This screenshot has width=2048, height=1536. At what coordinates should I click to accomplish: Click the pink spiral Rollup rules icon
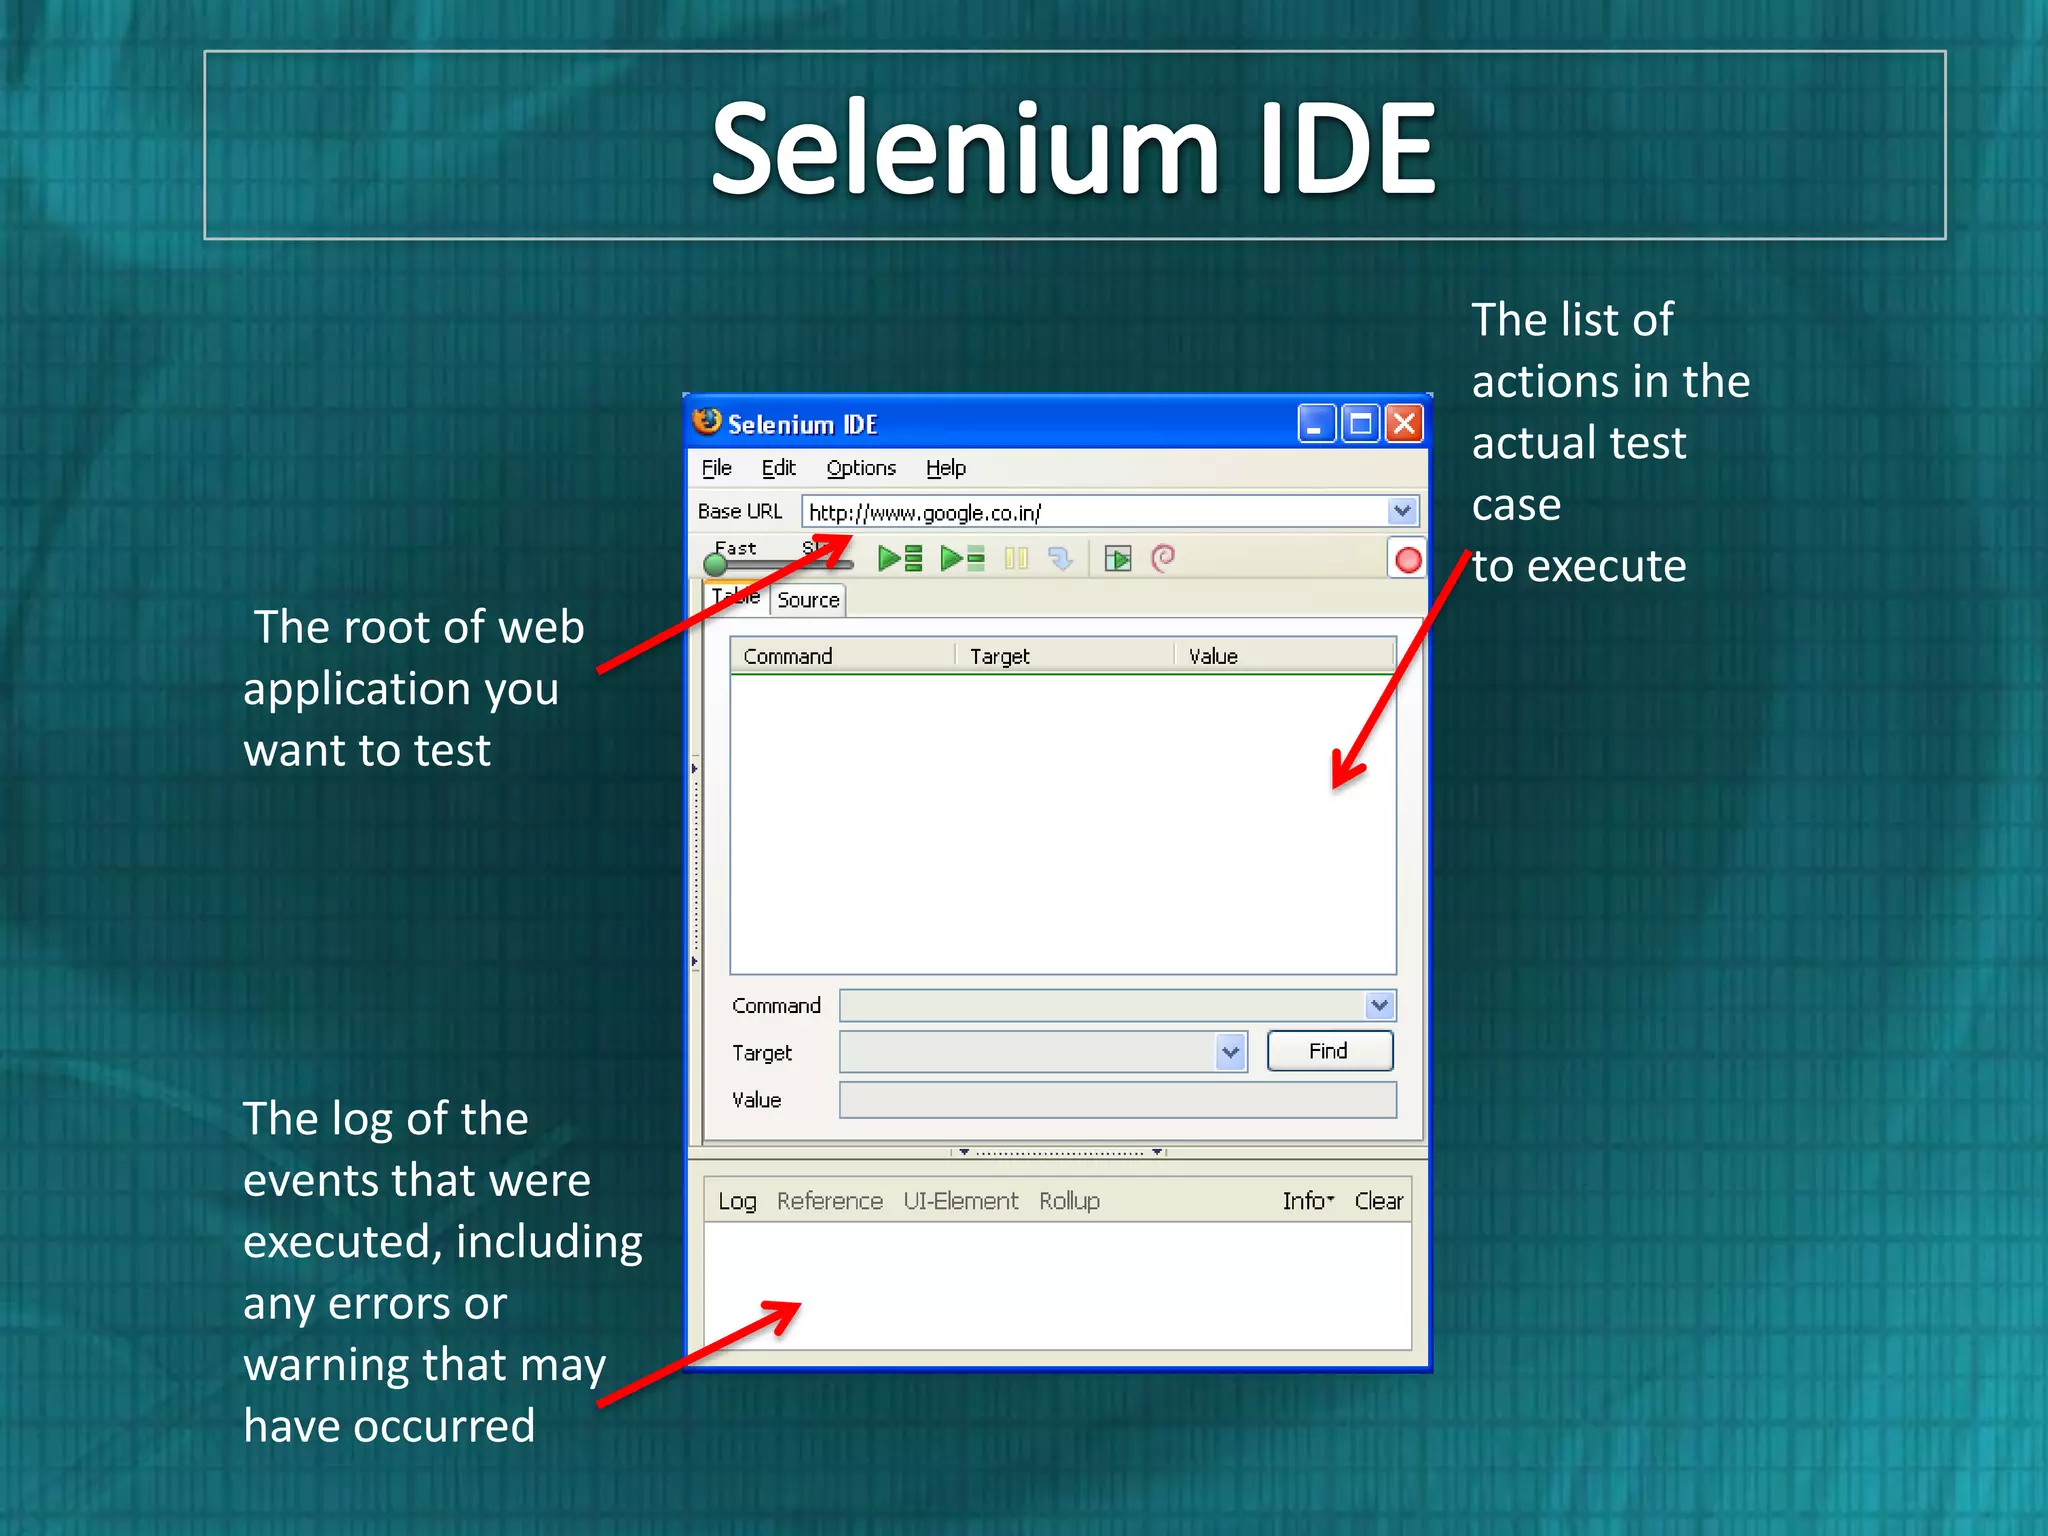(x=1163, y=557)
